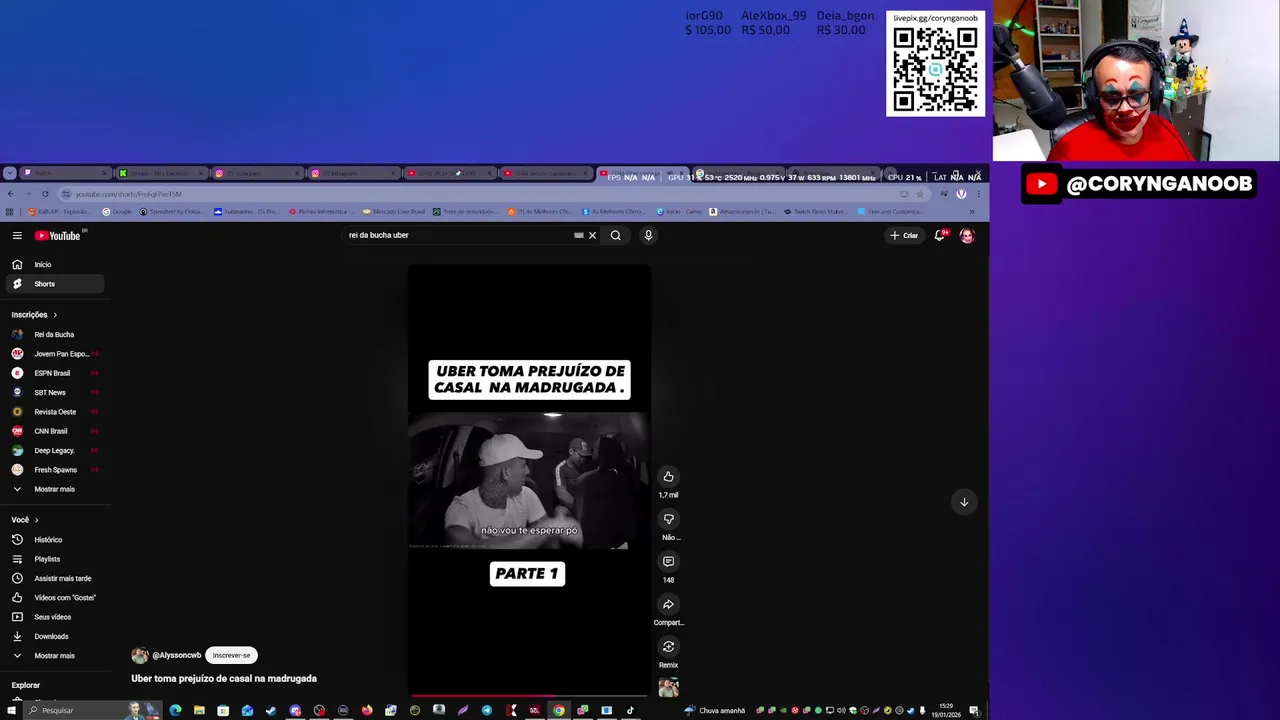Seek using the red short progress bar
Screen dimensions: 1280x720
click(x=529, y=695)
